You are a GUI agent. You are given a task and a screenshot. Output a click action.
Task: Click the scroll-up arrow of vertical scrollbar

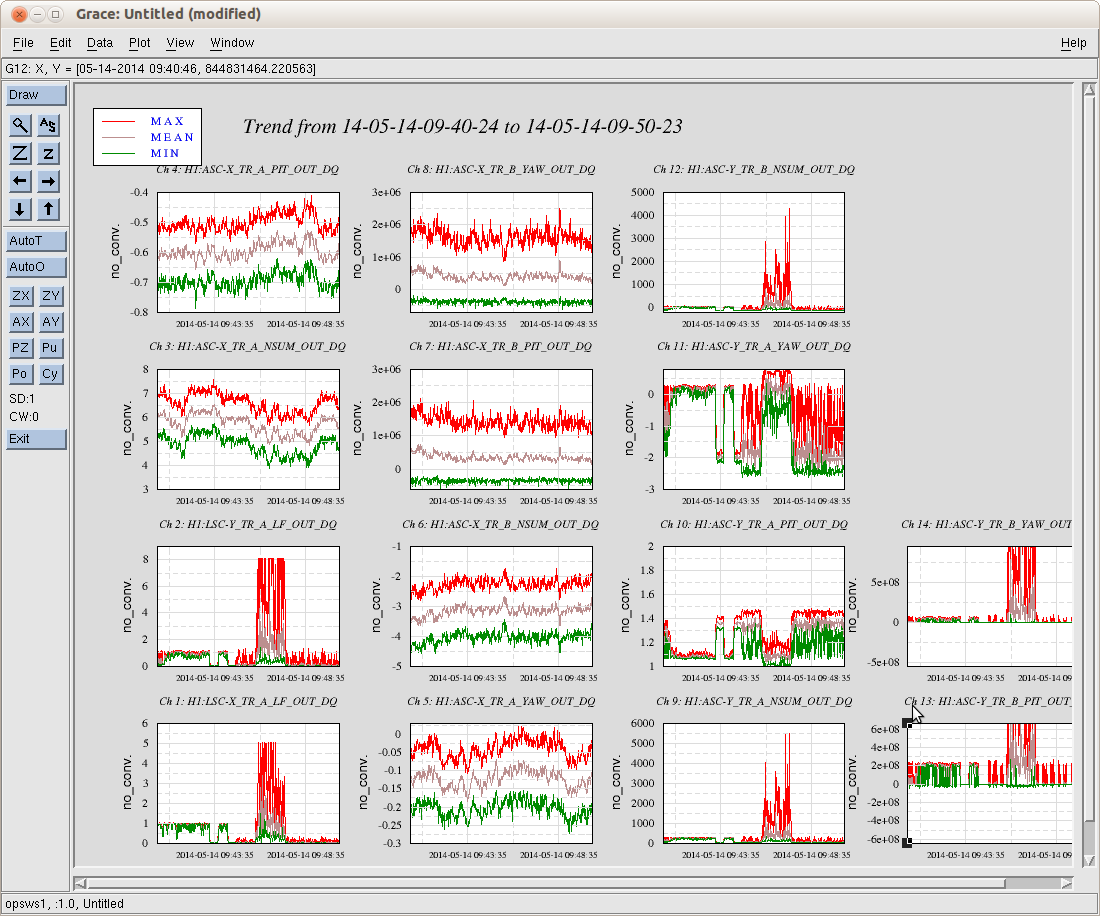click(1089, 89)
